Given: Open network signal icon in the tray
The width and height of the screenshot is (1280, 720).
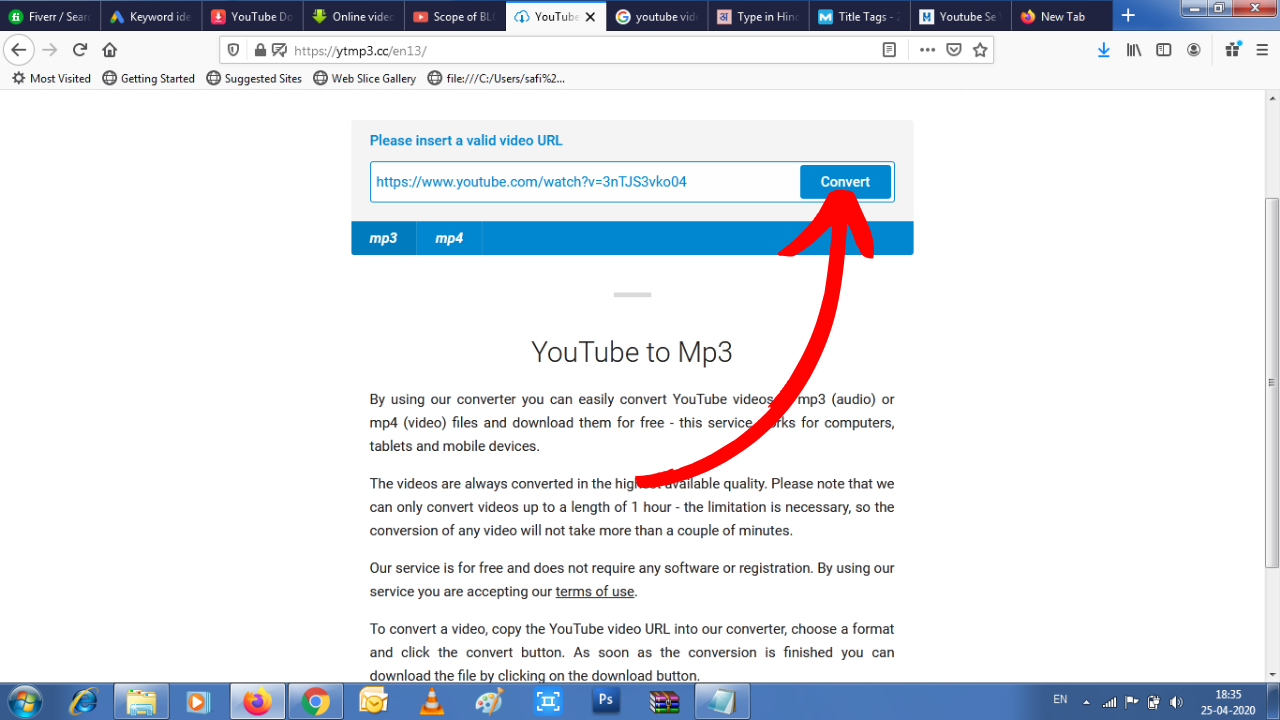Looking at the screenshot, I should [1110, 702].
